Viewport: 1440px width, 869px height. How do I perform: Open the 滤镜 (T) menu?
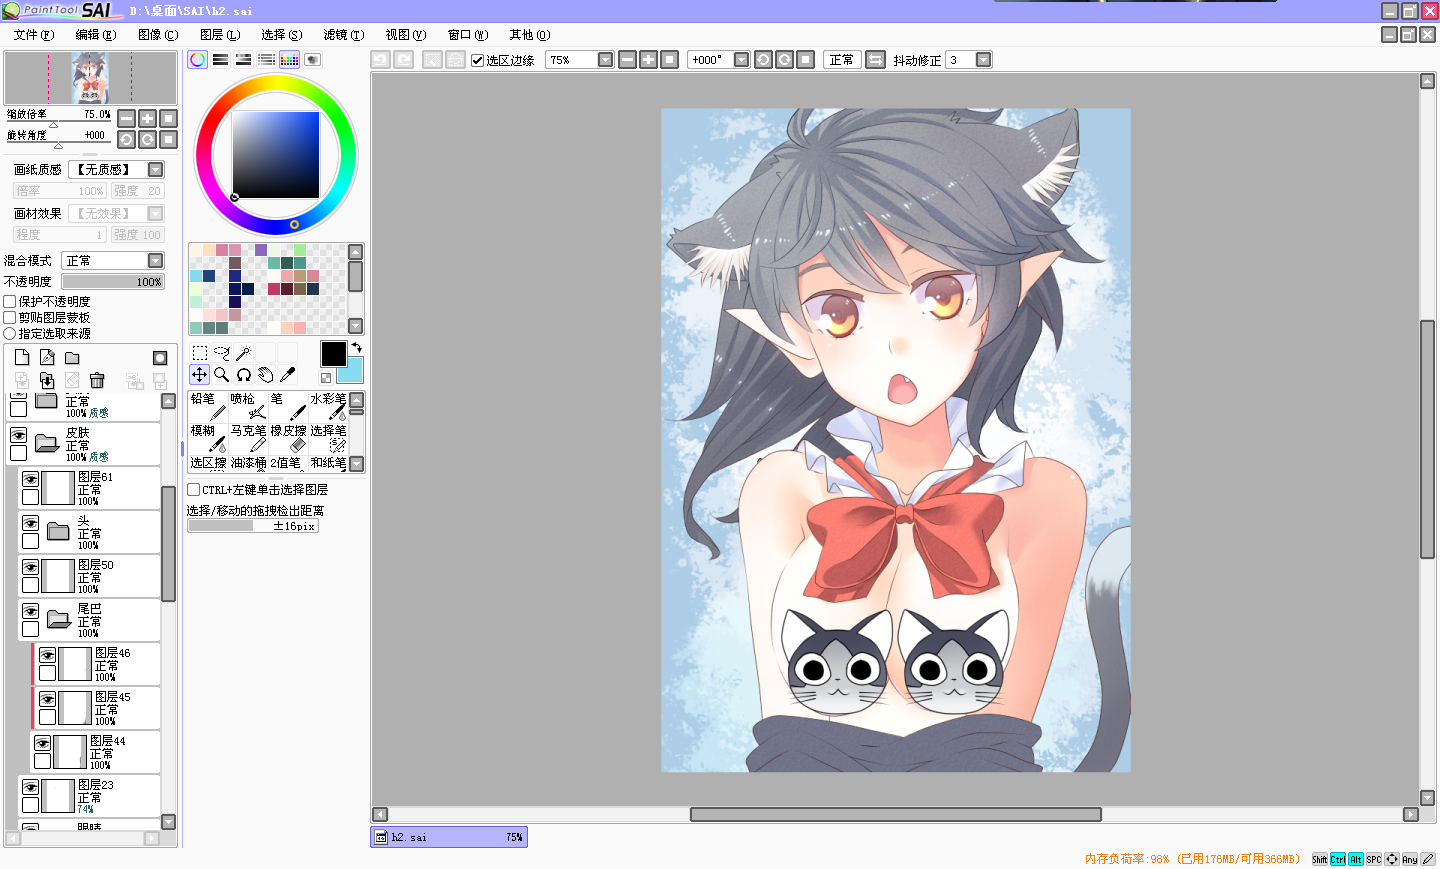[x=343, y=34]
